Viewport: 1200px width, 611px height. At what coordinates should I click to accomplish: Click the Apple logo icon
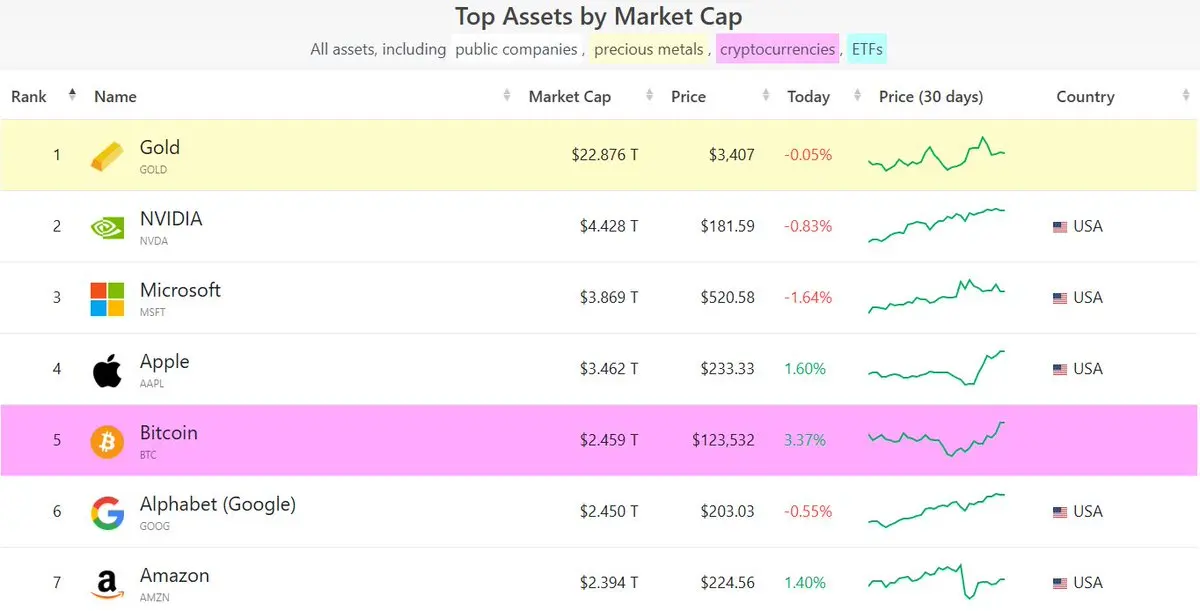pyautogui.click(x=108, y=370)
